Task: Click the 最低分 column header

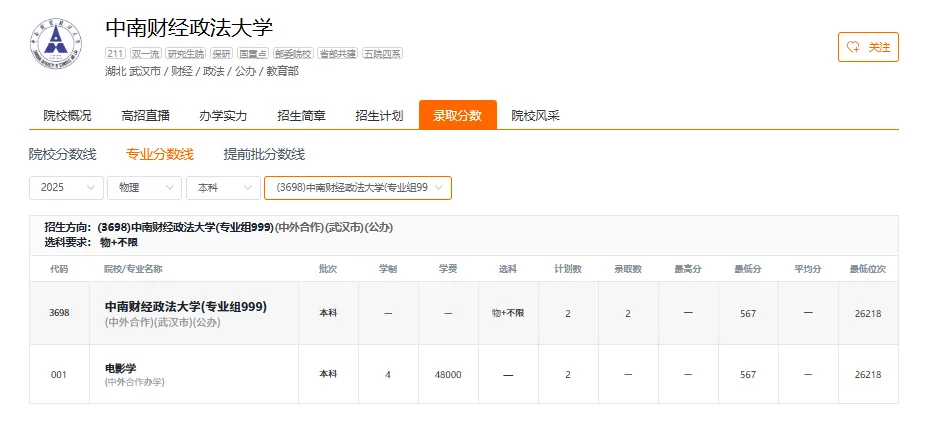Action: (x=748, y=269)
